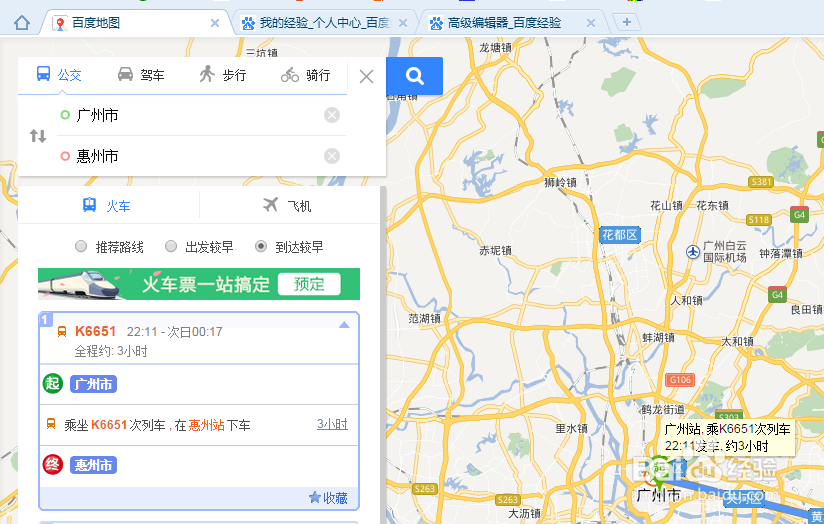Click the 终 end marker icon

pyautogui.click(x=53, y=465)
